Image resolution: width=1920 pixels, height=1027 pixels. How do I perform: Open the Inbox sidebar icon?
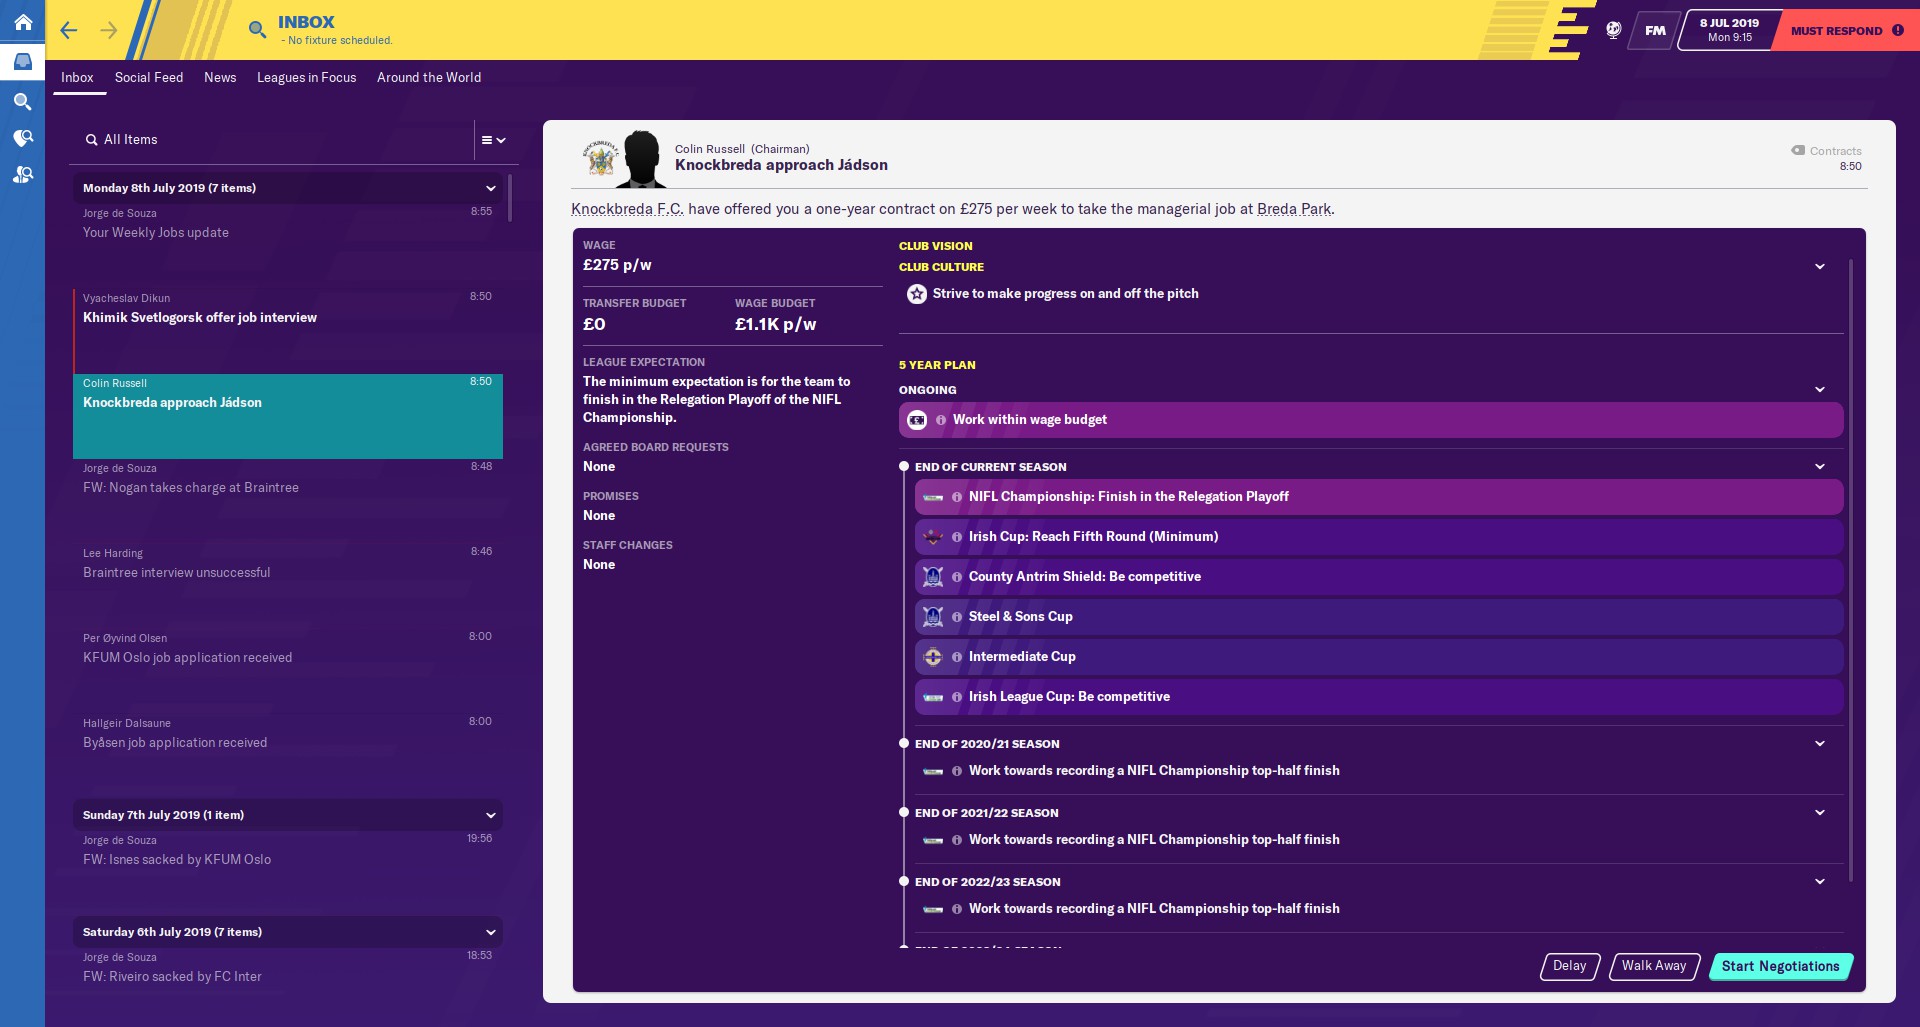[x=22, y=62]
